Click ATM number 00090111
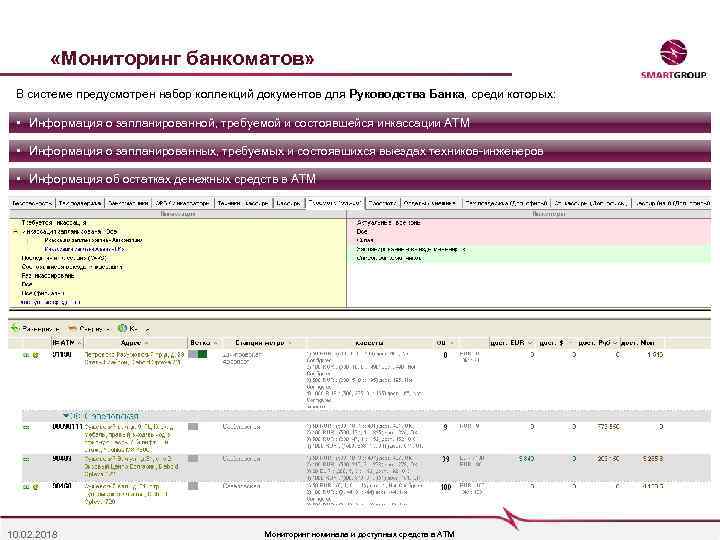 pos(67,427)
